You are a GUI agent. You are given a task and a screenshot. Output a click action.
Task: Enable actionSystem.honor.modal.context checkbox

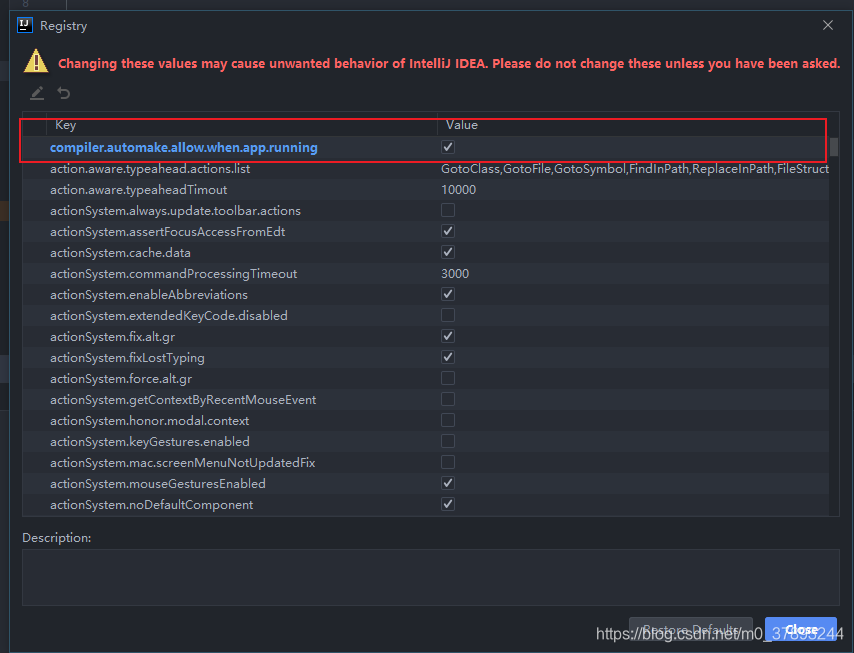(448, 420)
